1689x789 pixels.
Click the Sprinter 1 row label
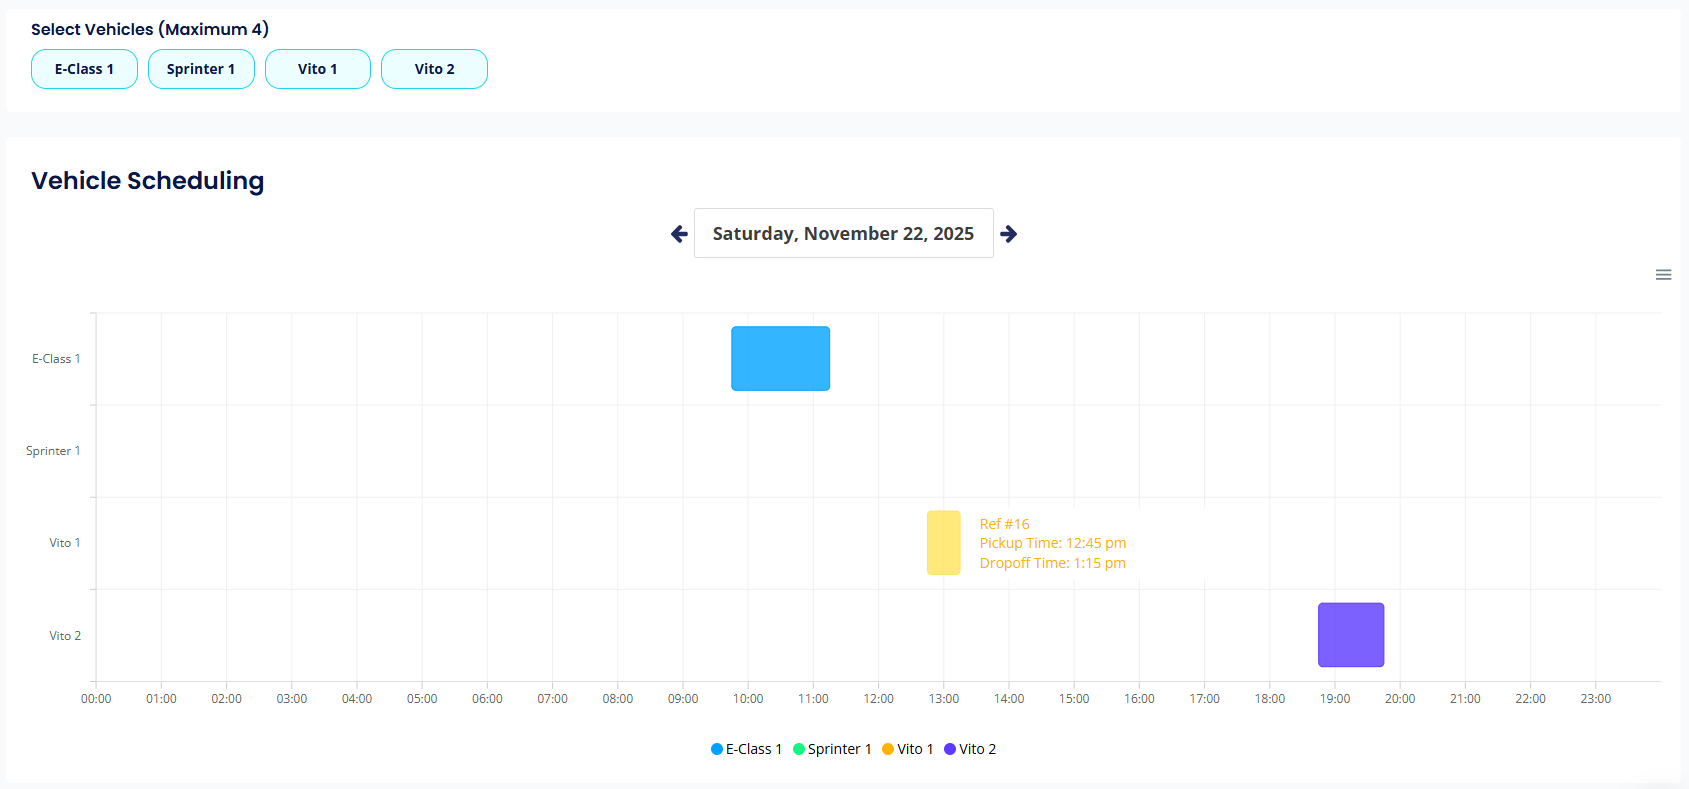(x=53, y=451)
